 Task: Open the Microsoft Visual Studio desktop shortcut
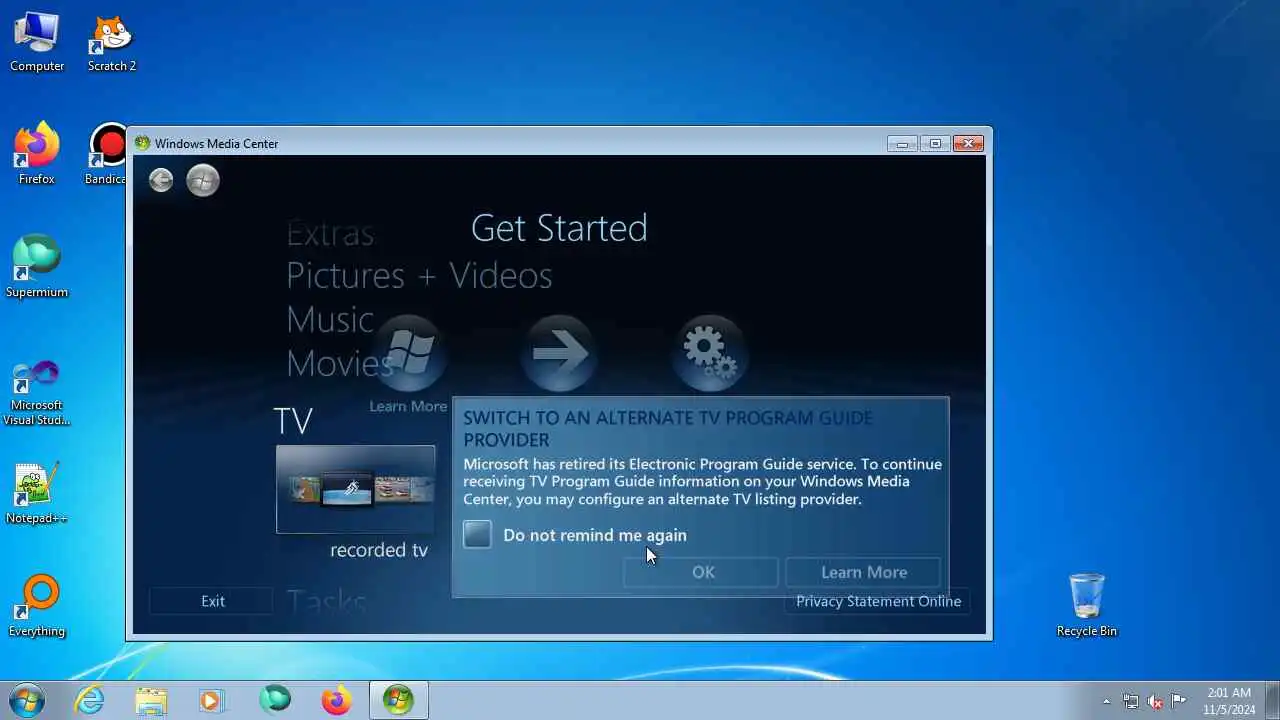click(37, 393)
